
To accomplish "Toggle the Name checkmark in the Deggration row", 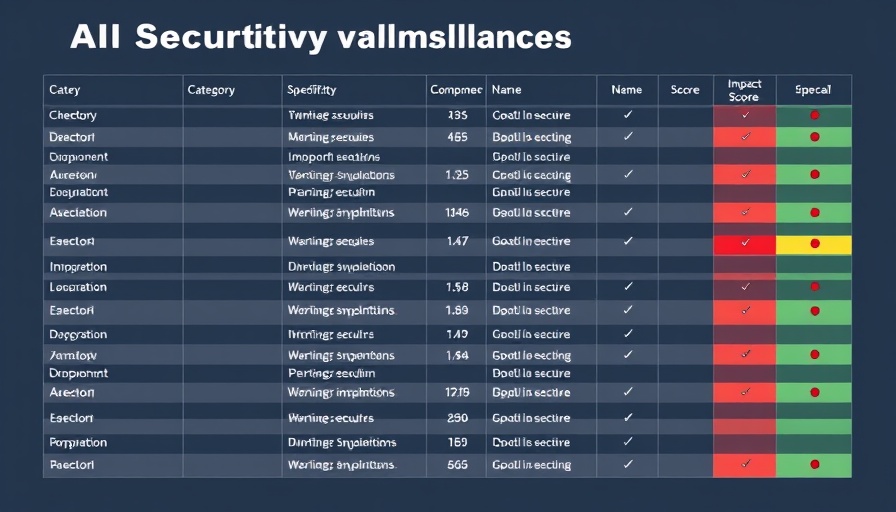I will (x=628, y=333).
